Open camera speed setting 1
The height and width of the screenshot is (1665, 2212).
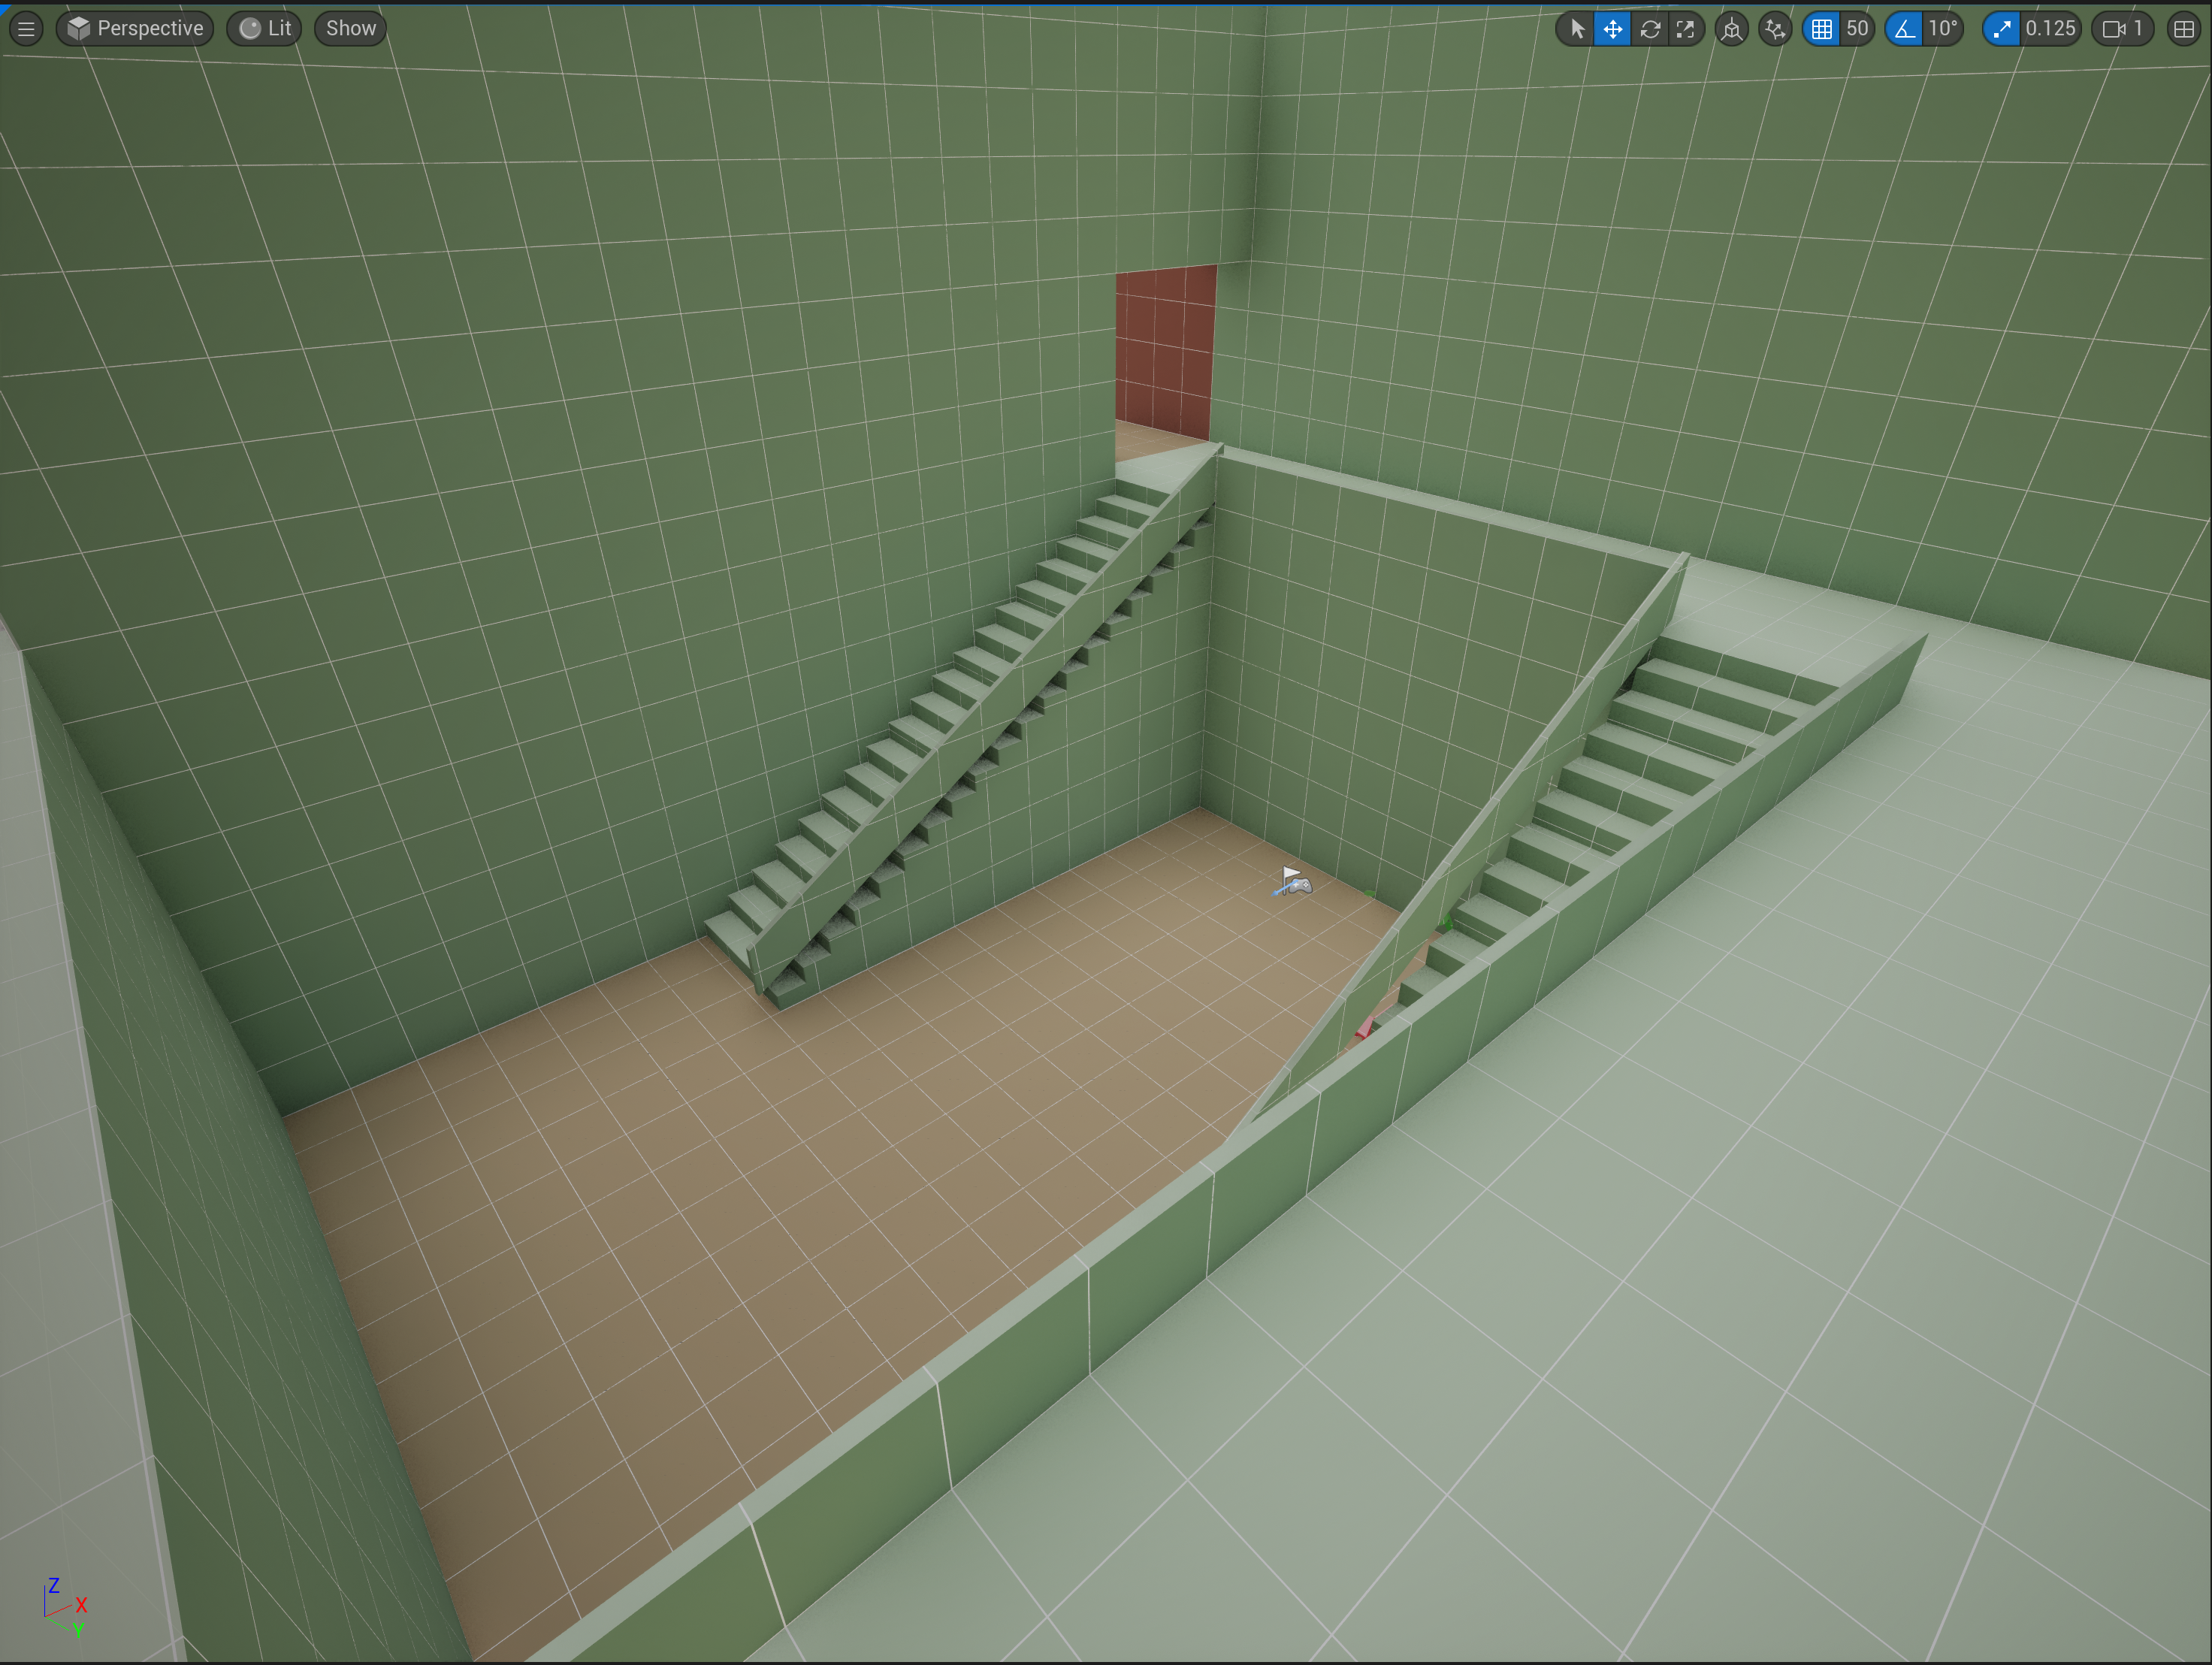pos(2122,29)
